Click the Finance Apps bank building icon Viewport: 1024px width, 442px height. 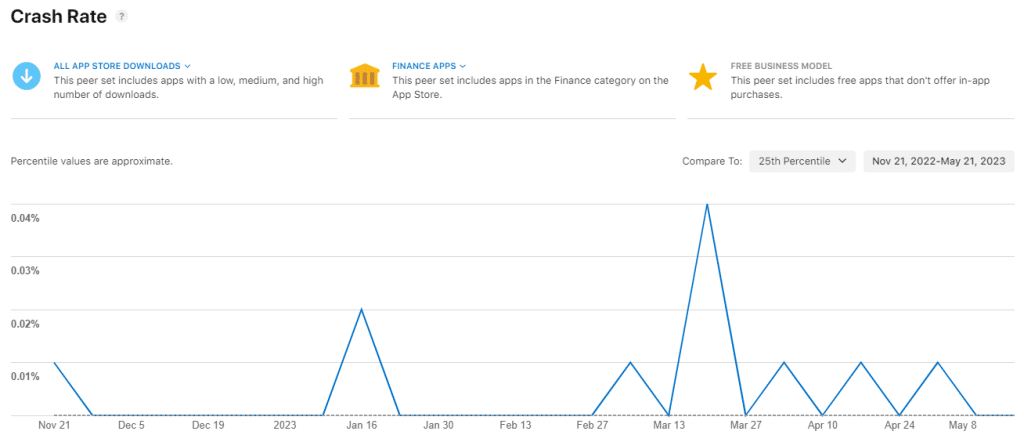pos(364,77)
